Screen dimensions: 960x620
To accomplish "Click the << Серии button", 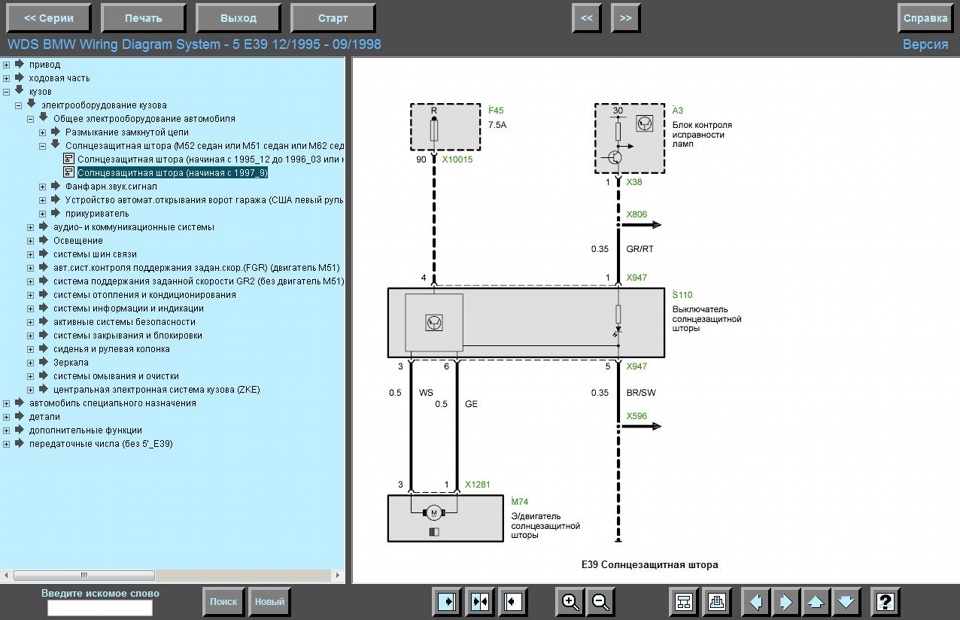I will (x=48, y=18).
